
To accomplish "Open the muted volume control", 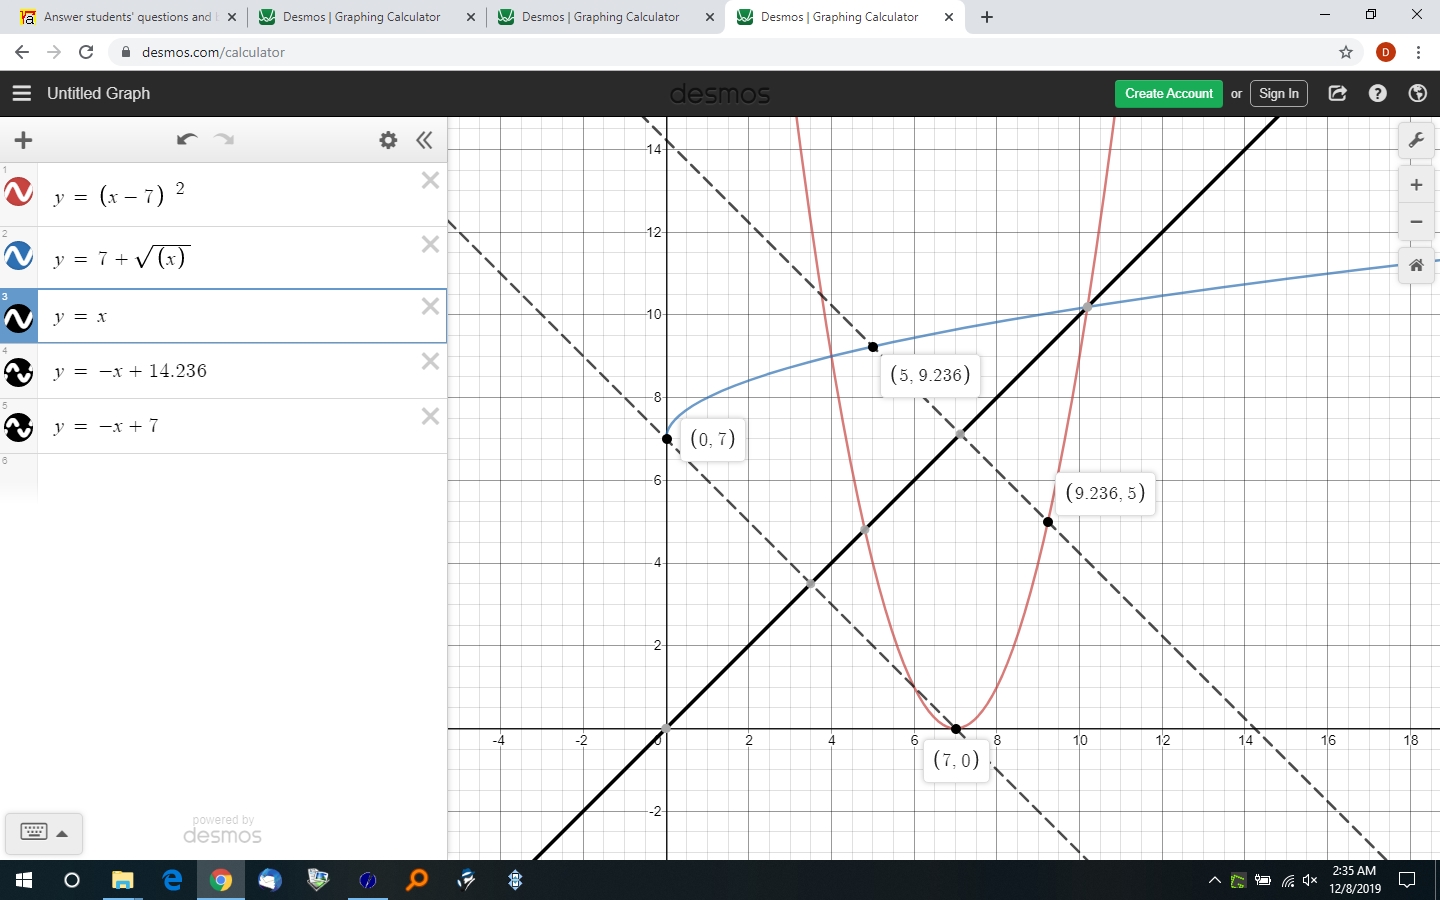I will coord(1310,880).
